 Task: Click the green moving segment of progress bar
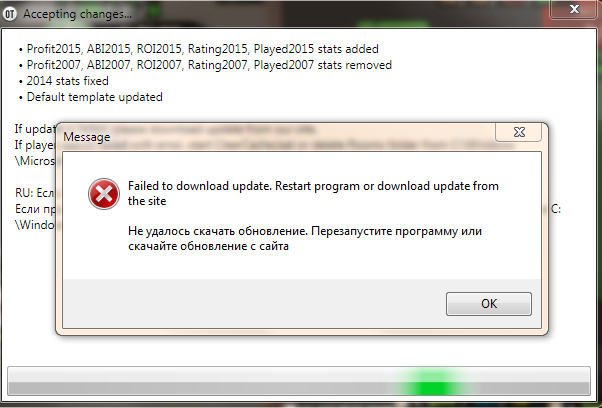pyautogui.click(x=430, y=381)
